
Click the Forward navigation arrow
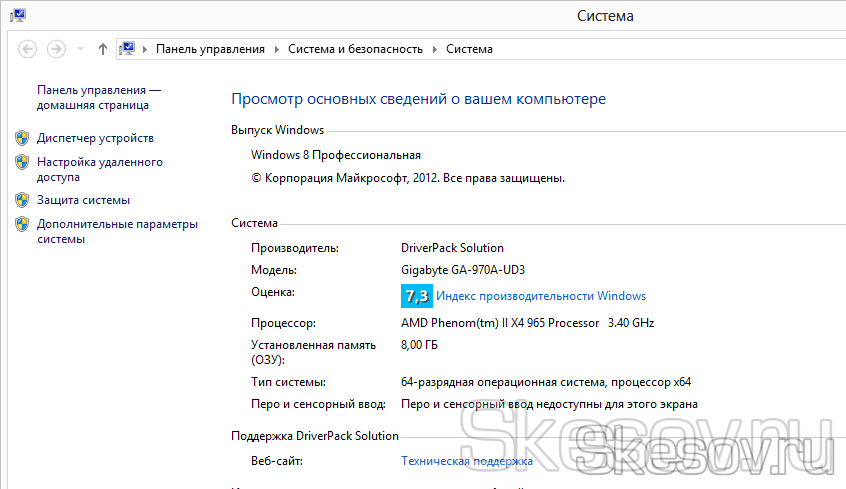coord(56,49)
